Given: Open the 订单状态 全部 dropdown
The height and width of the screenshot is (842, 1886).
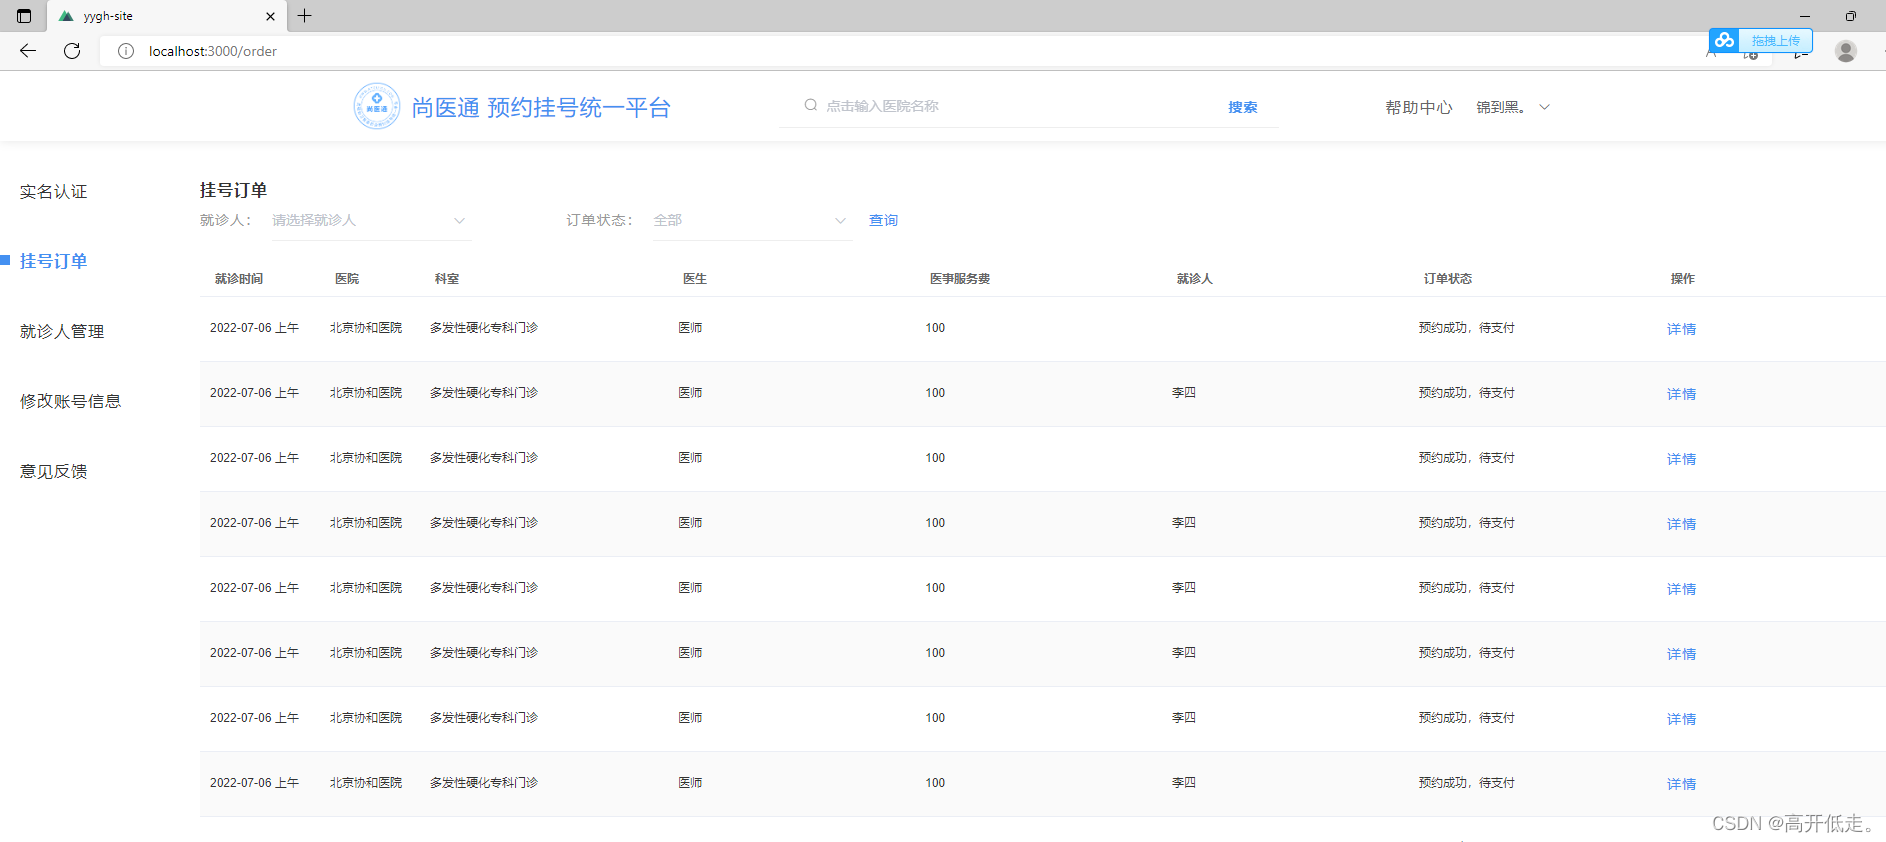Looking at the screenshot, I should coord(752,220).
